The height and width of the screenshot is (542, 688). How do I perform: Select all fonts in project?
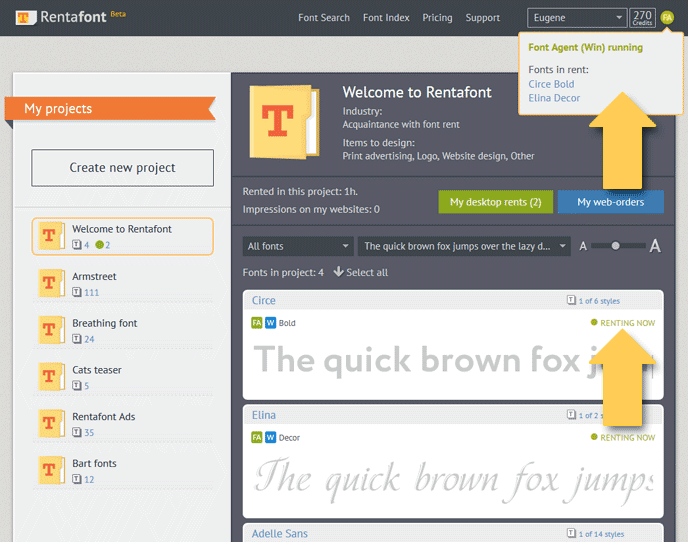(x=367, y=272)
